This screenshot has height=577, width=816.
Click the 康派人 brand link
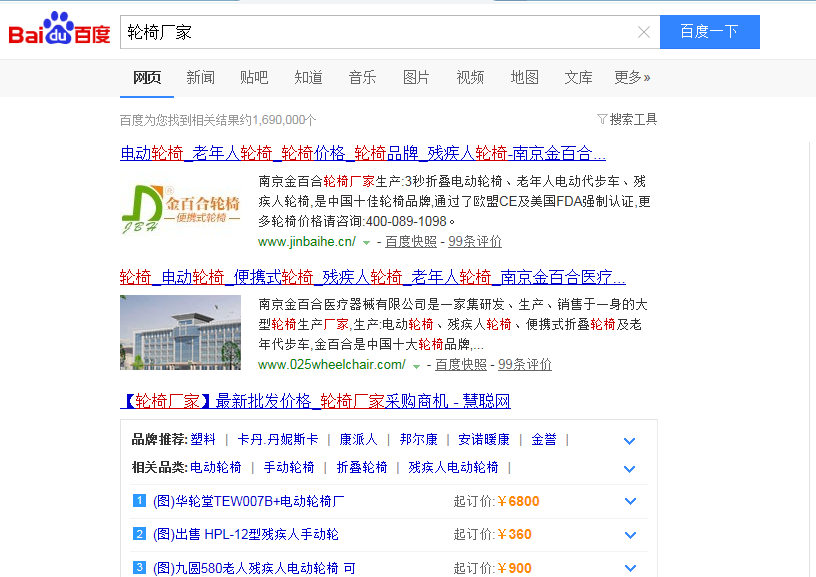359,440
